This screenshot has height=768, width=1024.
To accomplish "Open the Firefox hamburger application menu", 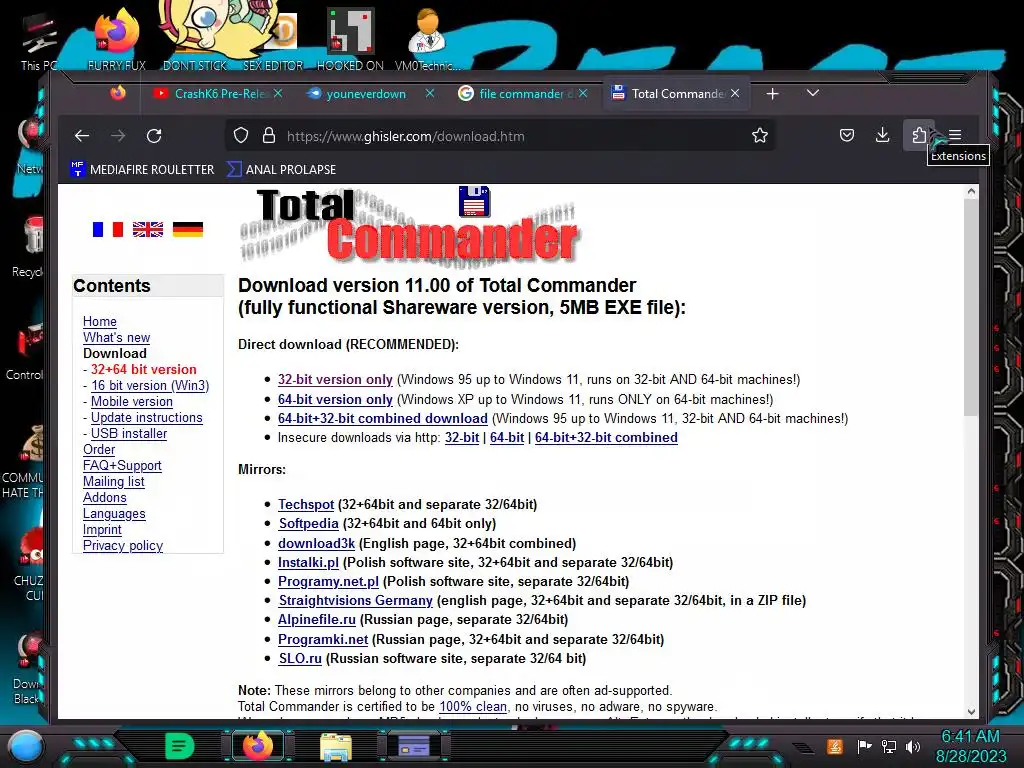I will [955, 135].
